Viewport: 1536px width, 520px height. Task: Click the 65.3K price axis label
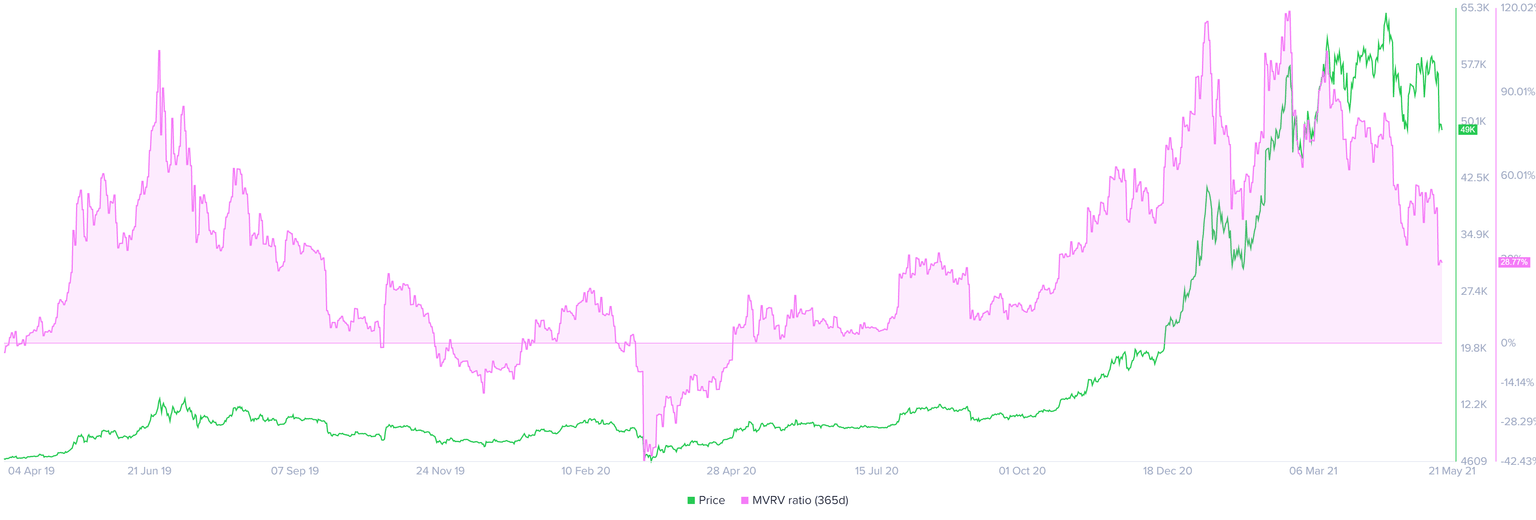tap(1476, 8)
